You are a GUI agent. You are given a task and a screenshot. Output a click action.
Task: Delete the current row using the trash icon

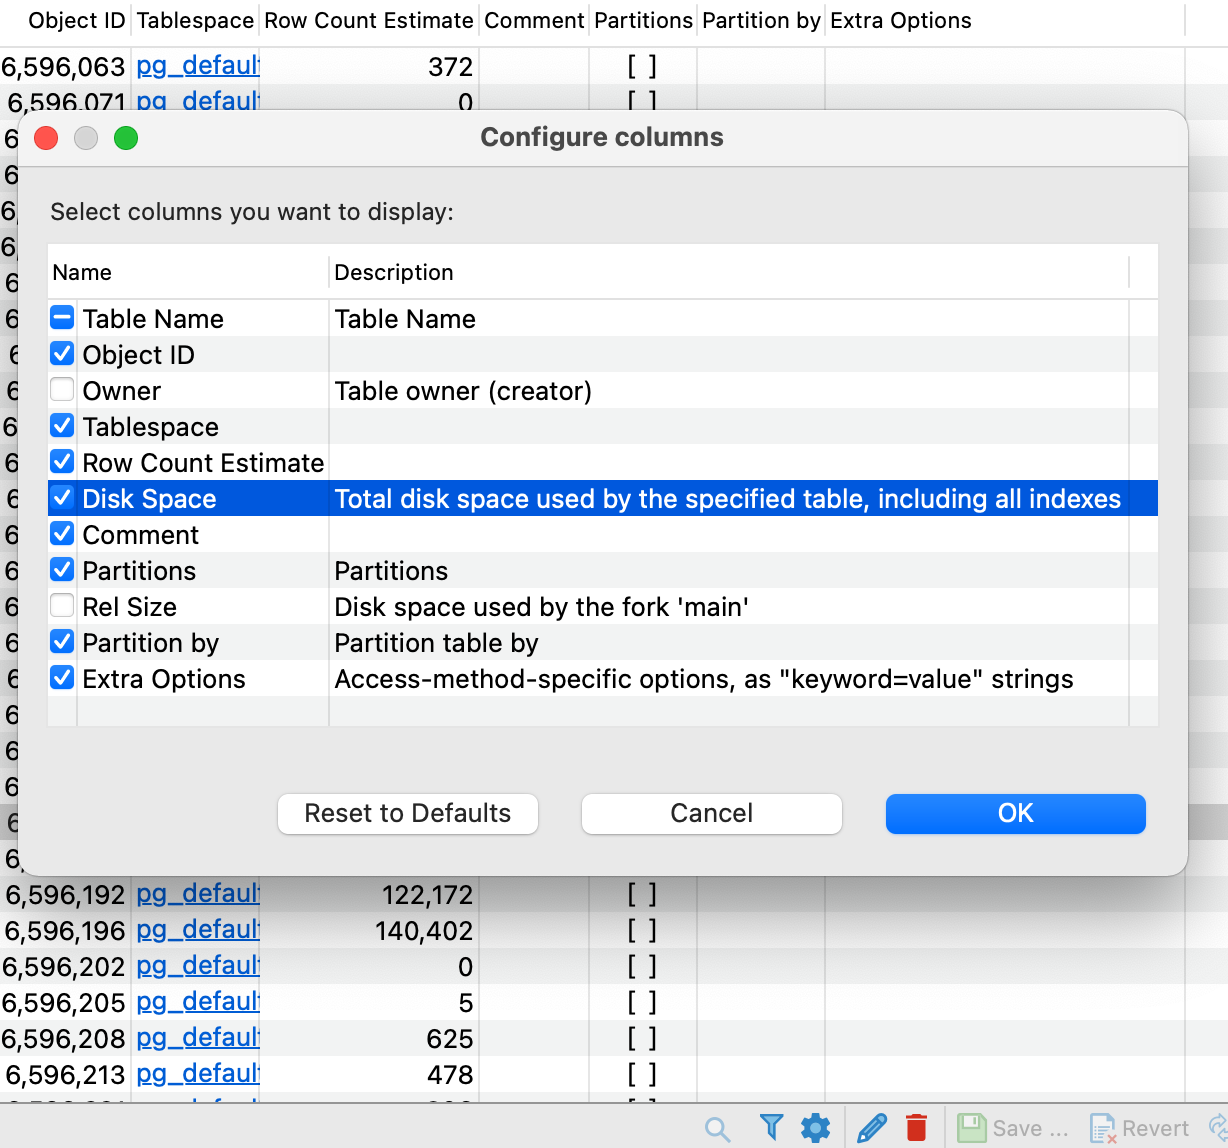point(917,1127)
